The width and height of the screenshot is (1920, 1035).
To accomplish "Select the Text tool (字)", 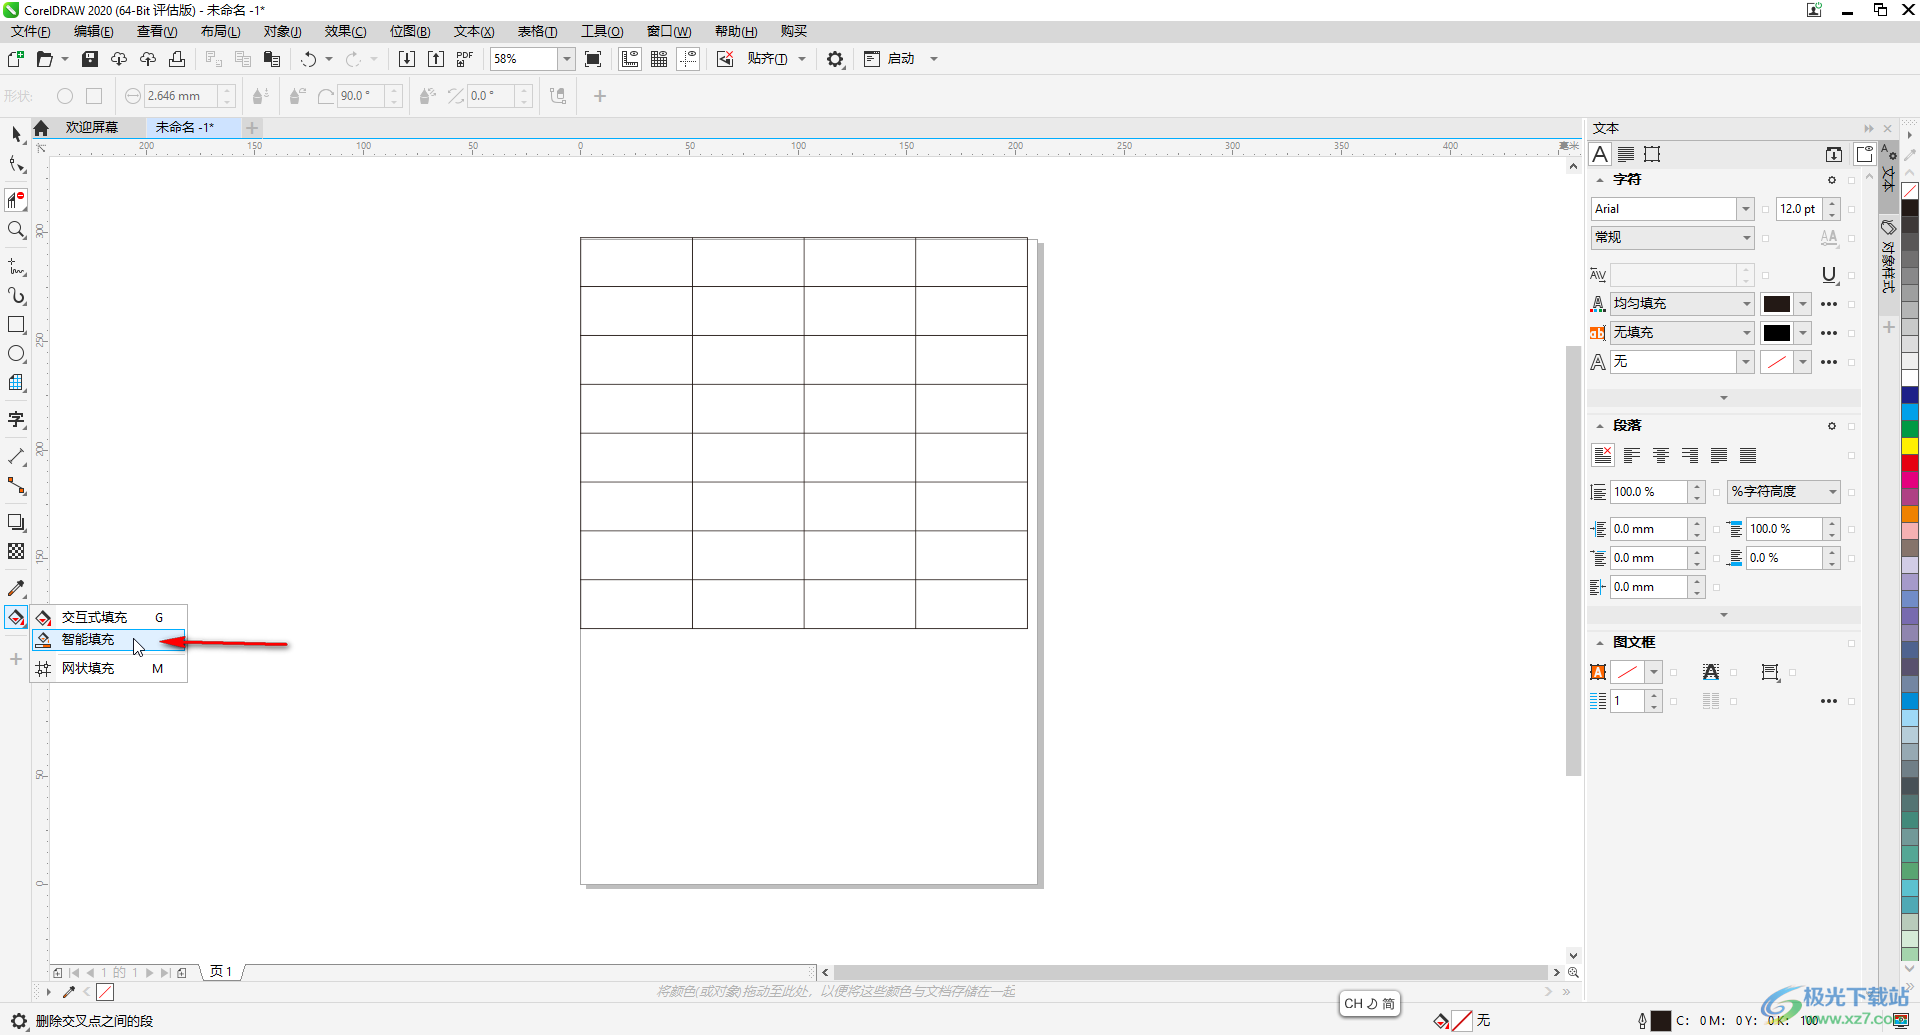I will click(16, 420).
